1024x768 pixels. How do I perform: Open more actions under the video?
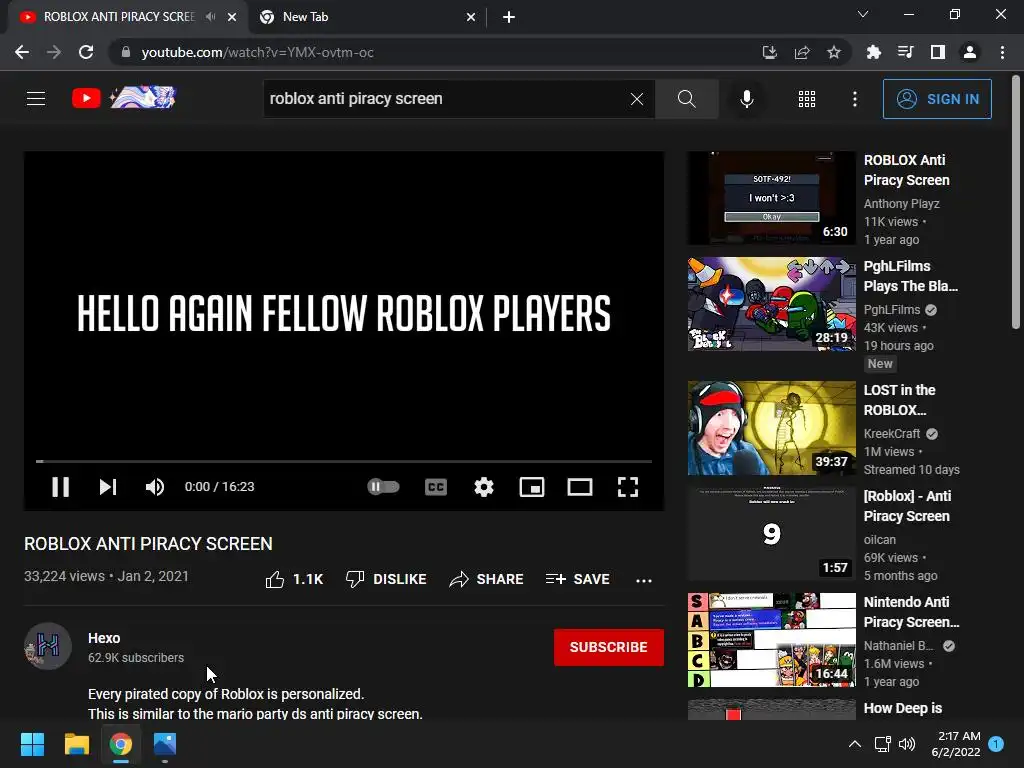(x=644, y=580)
